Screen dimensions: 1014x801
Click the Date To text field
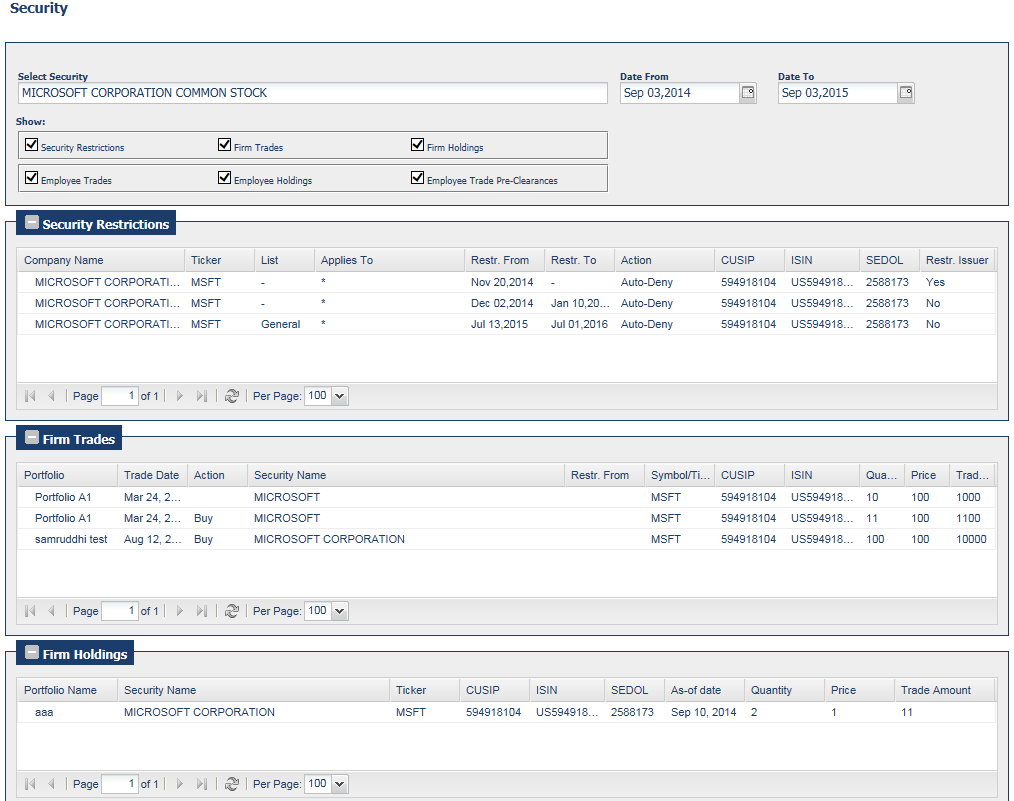click(x=837, y=92)
